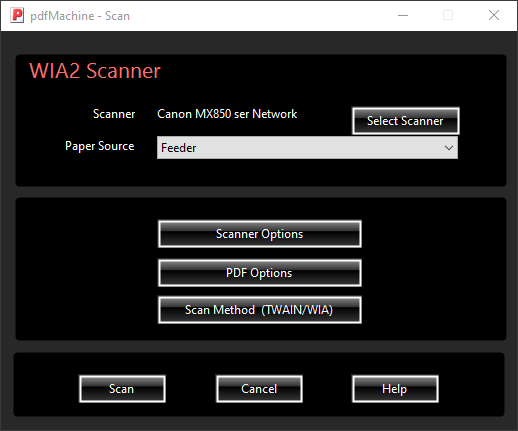518x431 pixels.
Task: Expand Paper Source using its chevron arrow
Action: pyautogui.click(x=449, y=148)
